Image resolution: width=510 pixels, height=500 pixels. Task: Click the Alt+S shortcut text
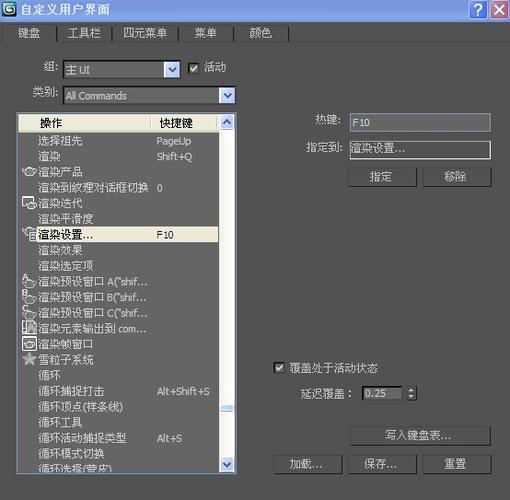click(169, 438)
